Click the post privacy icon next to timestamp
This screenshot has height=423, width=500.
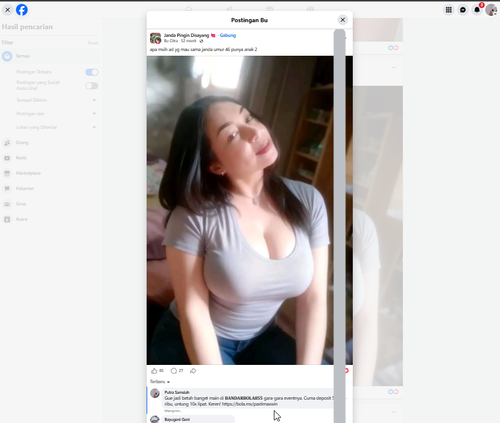pos(201,41)
